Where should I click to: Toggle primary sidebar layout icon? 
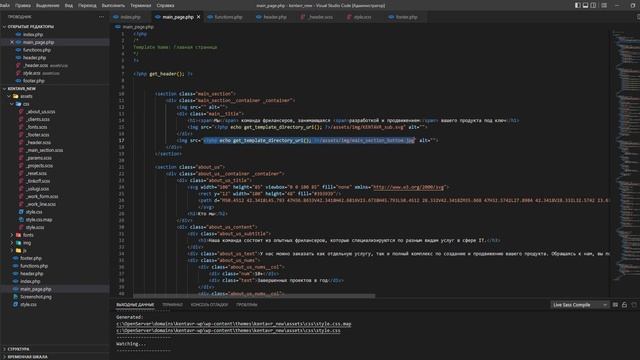pyautogui.click(x=578, y=5)
